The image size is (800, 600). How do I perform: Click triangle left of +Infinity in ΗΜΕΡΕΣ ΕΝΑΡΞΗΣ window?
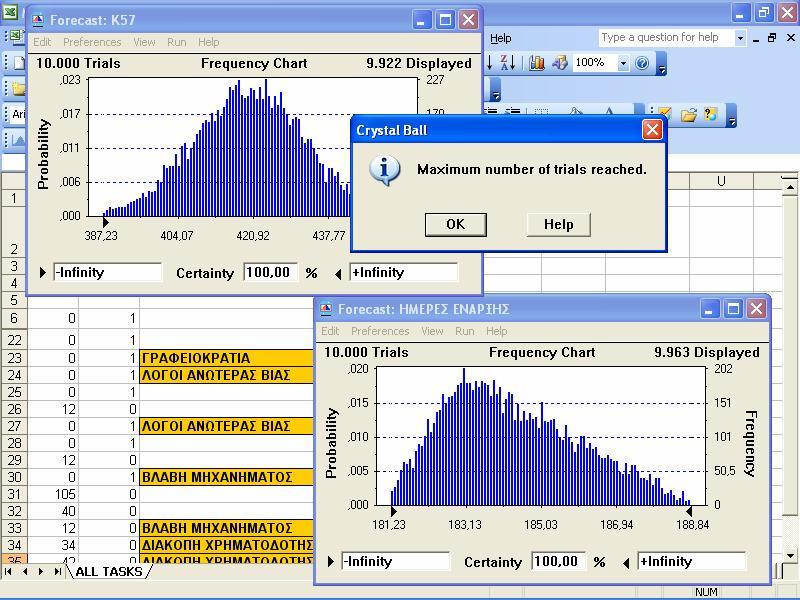click(627, 563)
